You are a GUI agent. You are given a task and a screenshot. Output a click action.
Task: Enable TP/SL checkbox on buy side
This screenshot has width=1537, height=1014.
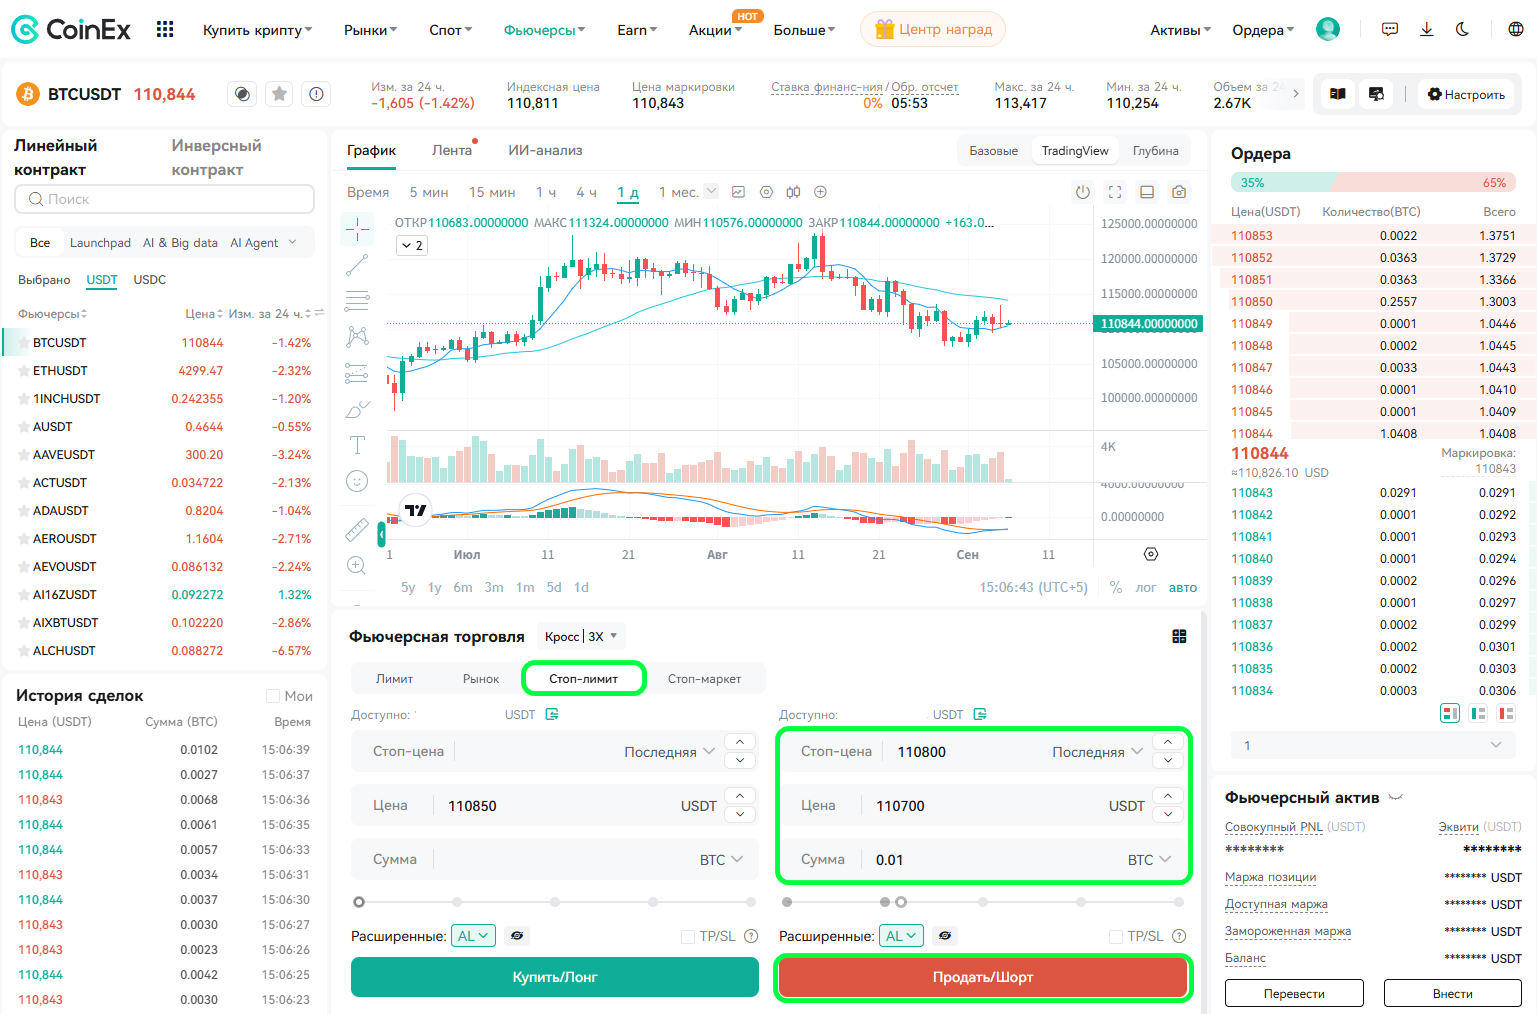point(688,936)
